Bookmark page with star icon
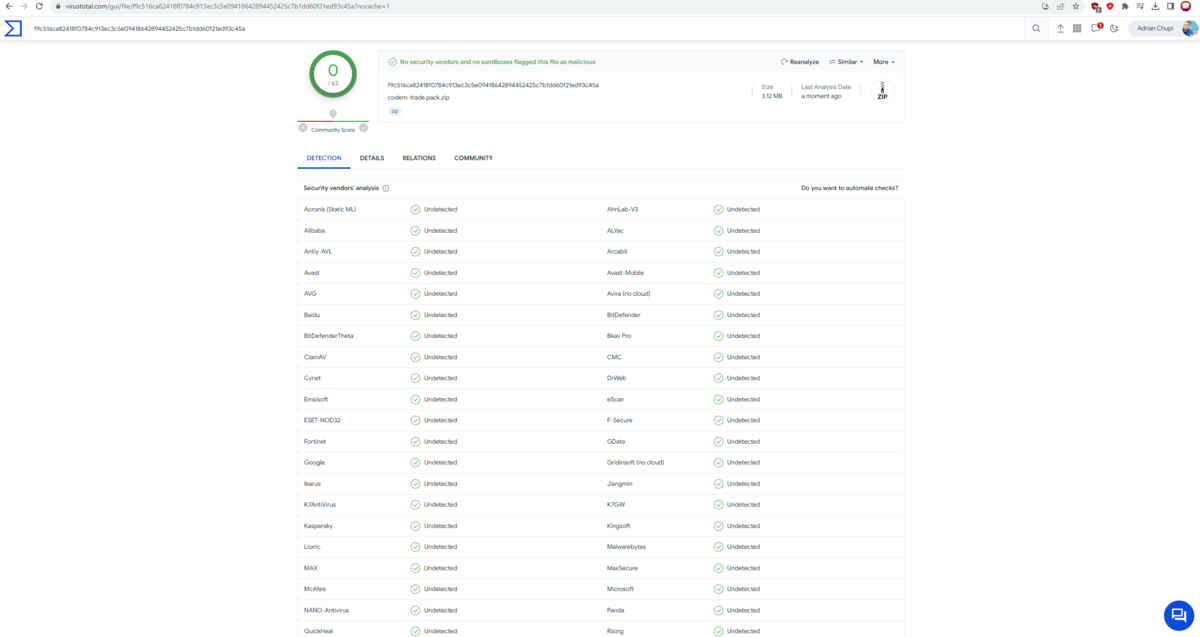This screenshot has width=1200, height=637. point(1076,6)
